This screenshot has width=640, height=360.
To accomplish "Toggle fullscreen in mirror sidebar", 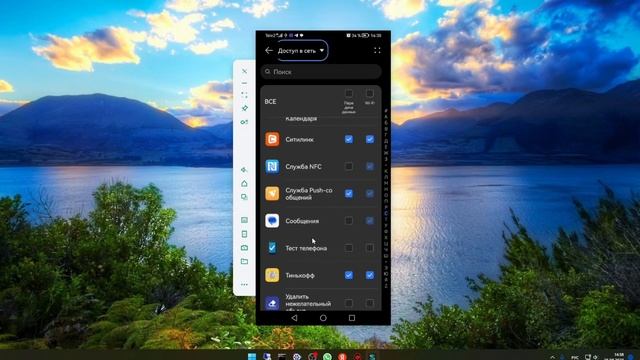I will [x=244, y=95].
